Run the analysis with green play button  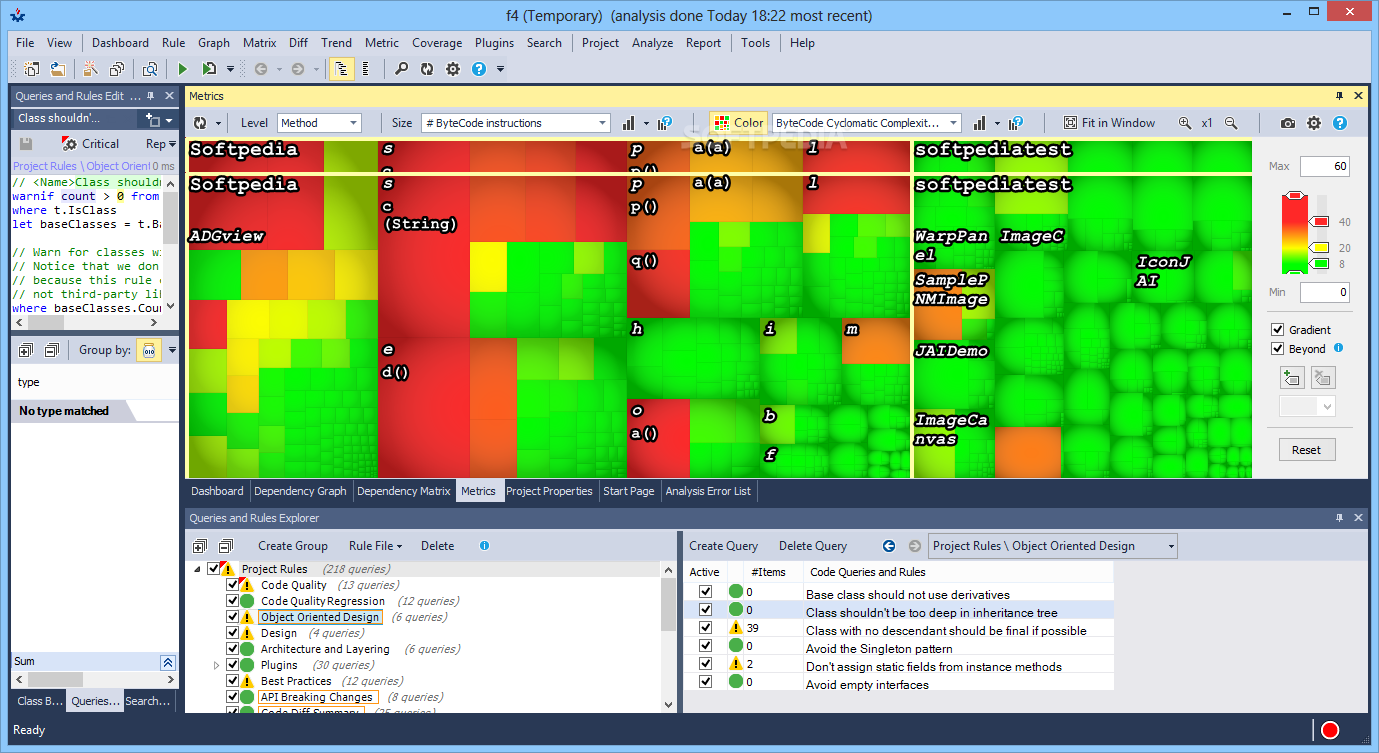coord(182,69)
